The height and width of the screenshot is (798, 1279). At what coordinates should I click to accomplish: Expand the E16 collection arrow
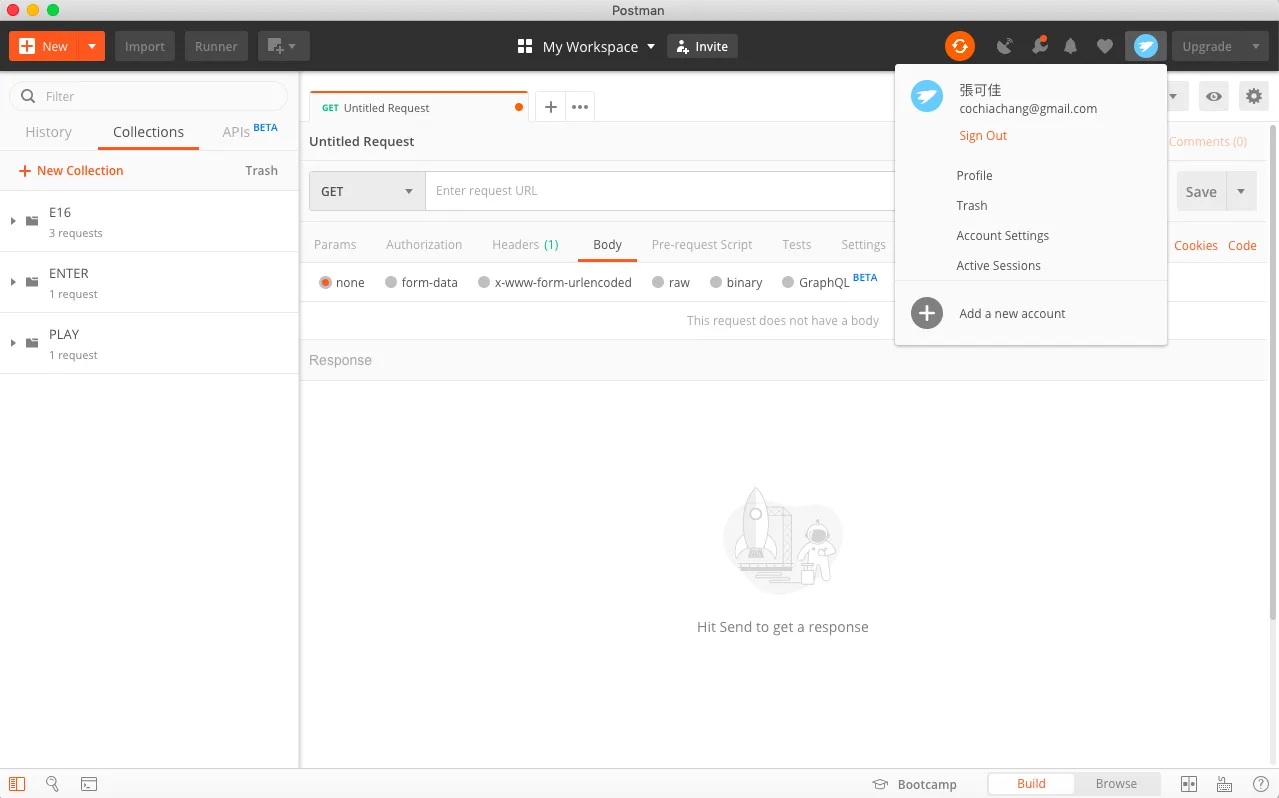(x=13, y=221)
